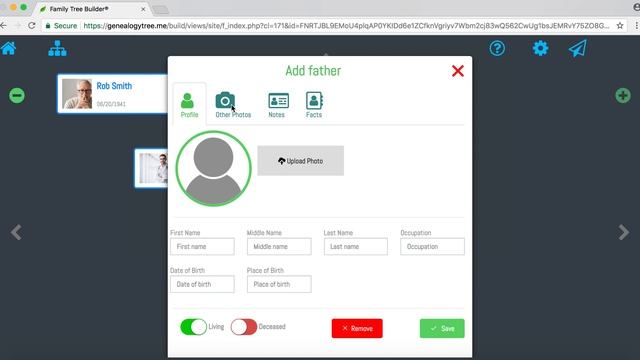This screenshot has width=640, height=360.
Task: Close the Add father dialog with red X
Action: click(x=458, y=71)
